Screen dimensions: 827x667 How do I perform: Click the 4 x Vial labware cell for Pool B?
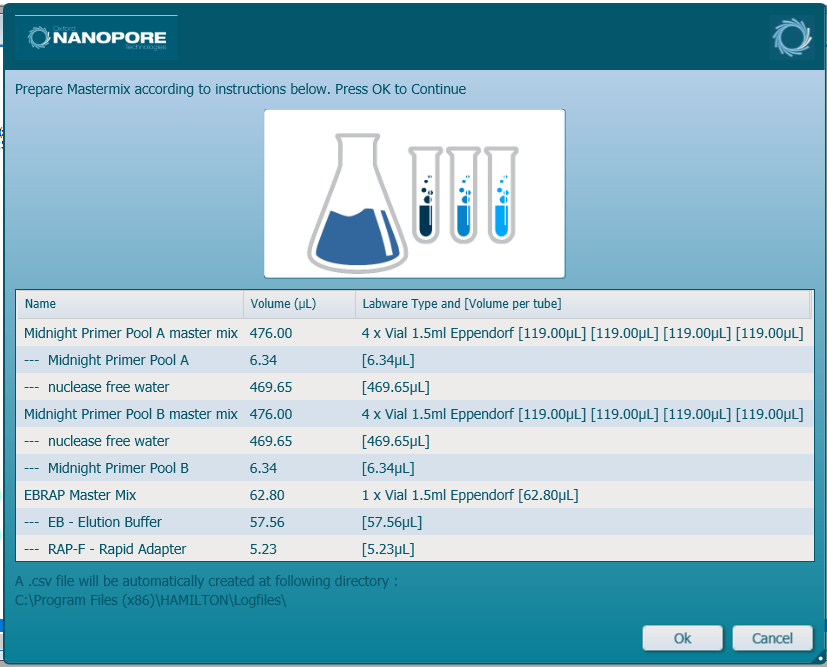tap(583, 414)
